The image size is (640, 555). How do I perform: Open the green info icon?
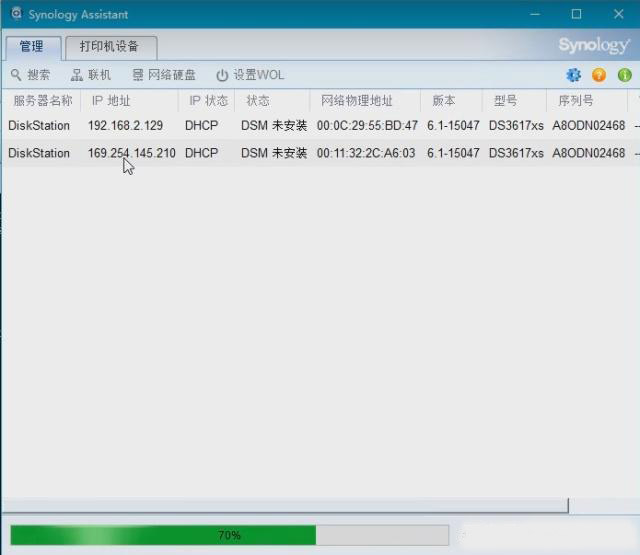(x=624, y=75)
